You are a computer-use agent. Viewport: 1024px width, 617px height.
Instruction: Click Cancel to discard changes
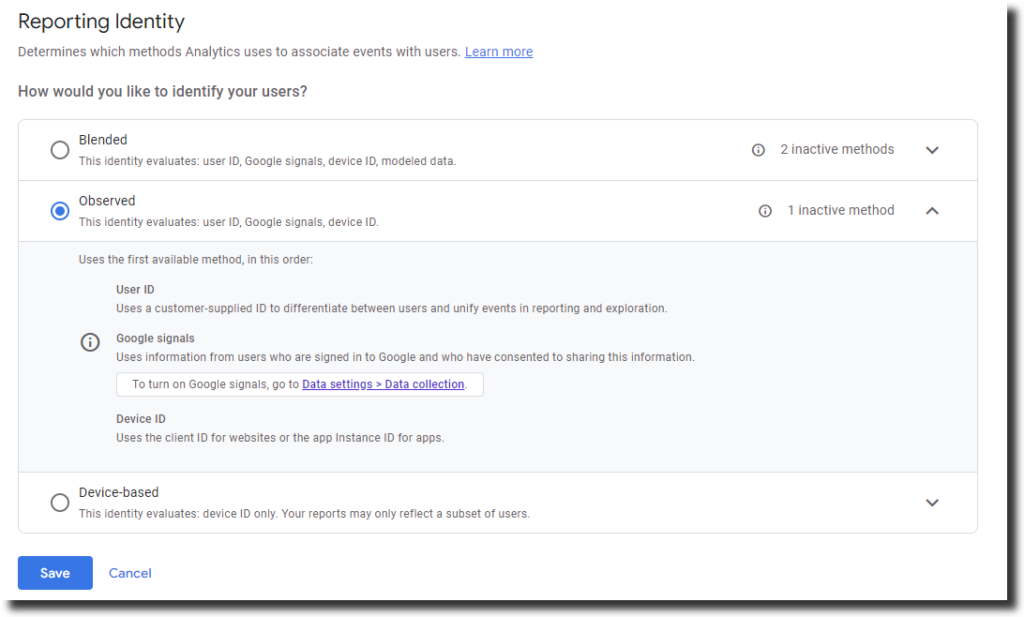point(130,573)
